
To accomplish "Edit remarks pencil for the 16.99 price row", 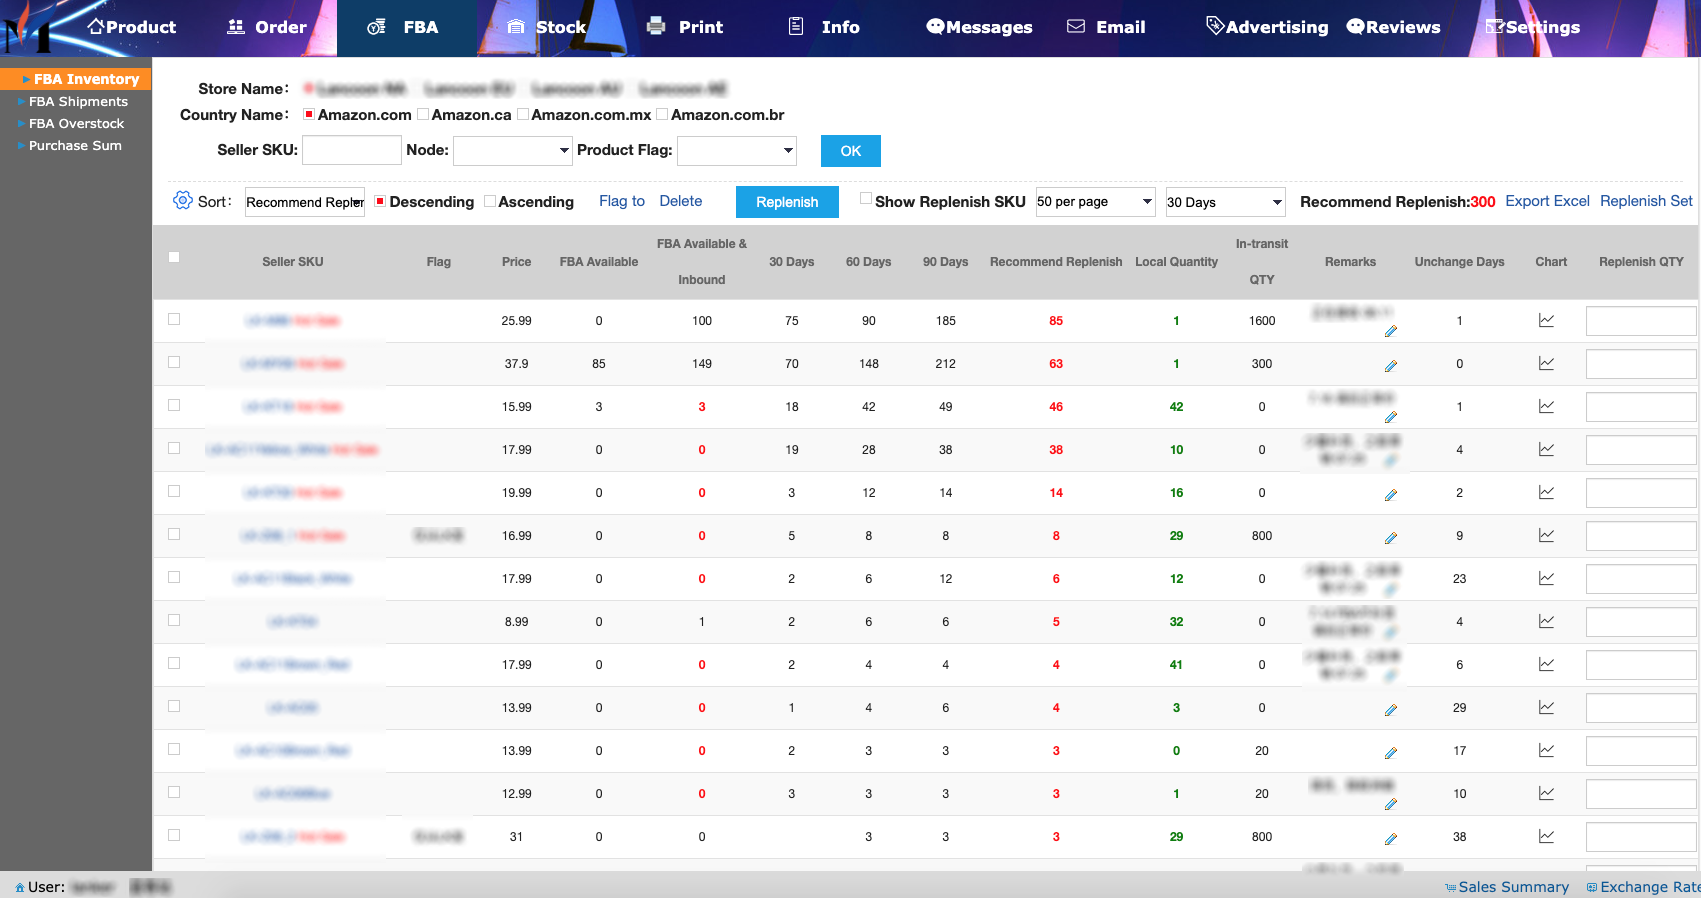I will coord(1390,538).
